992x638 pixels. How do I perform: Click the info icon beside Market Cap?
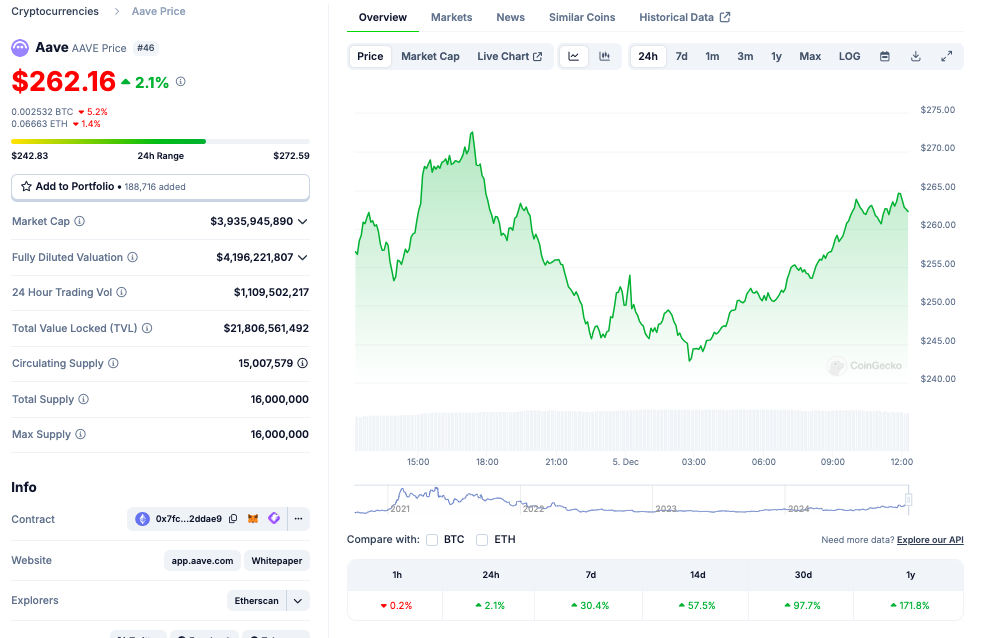80,221
